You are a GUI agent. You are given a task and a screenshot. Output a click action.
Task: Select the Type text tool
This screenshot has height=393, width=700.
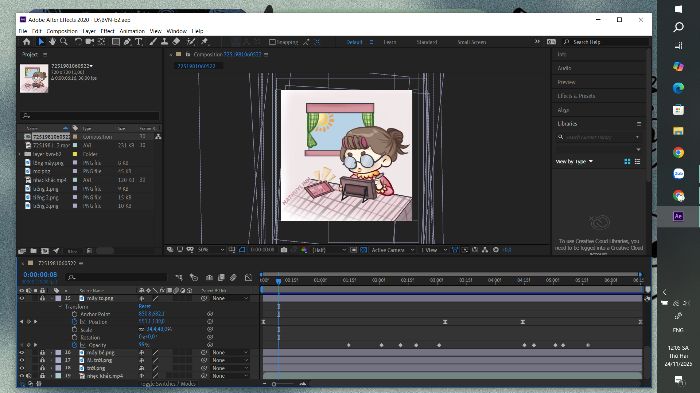point(139,42)
